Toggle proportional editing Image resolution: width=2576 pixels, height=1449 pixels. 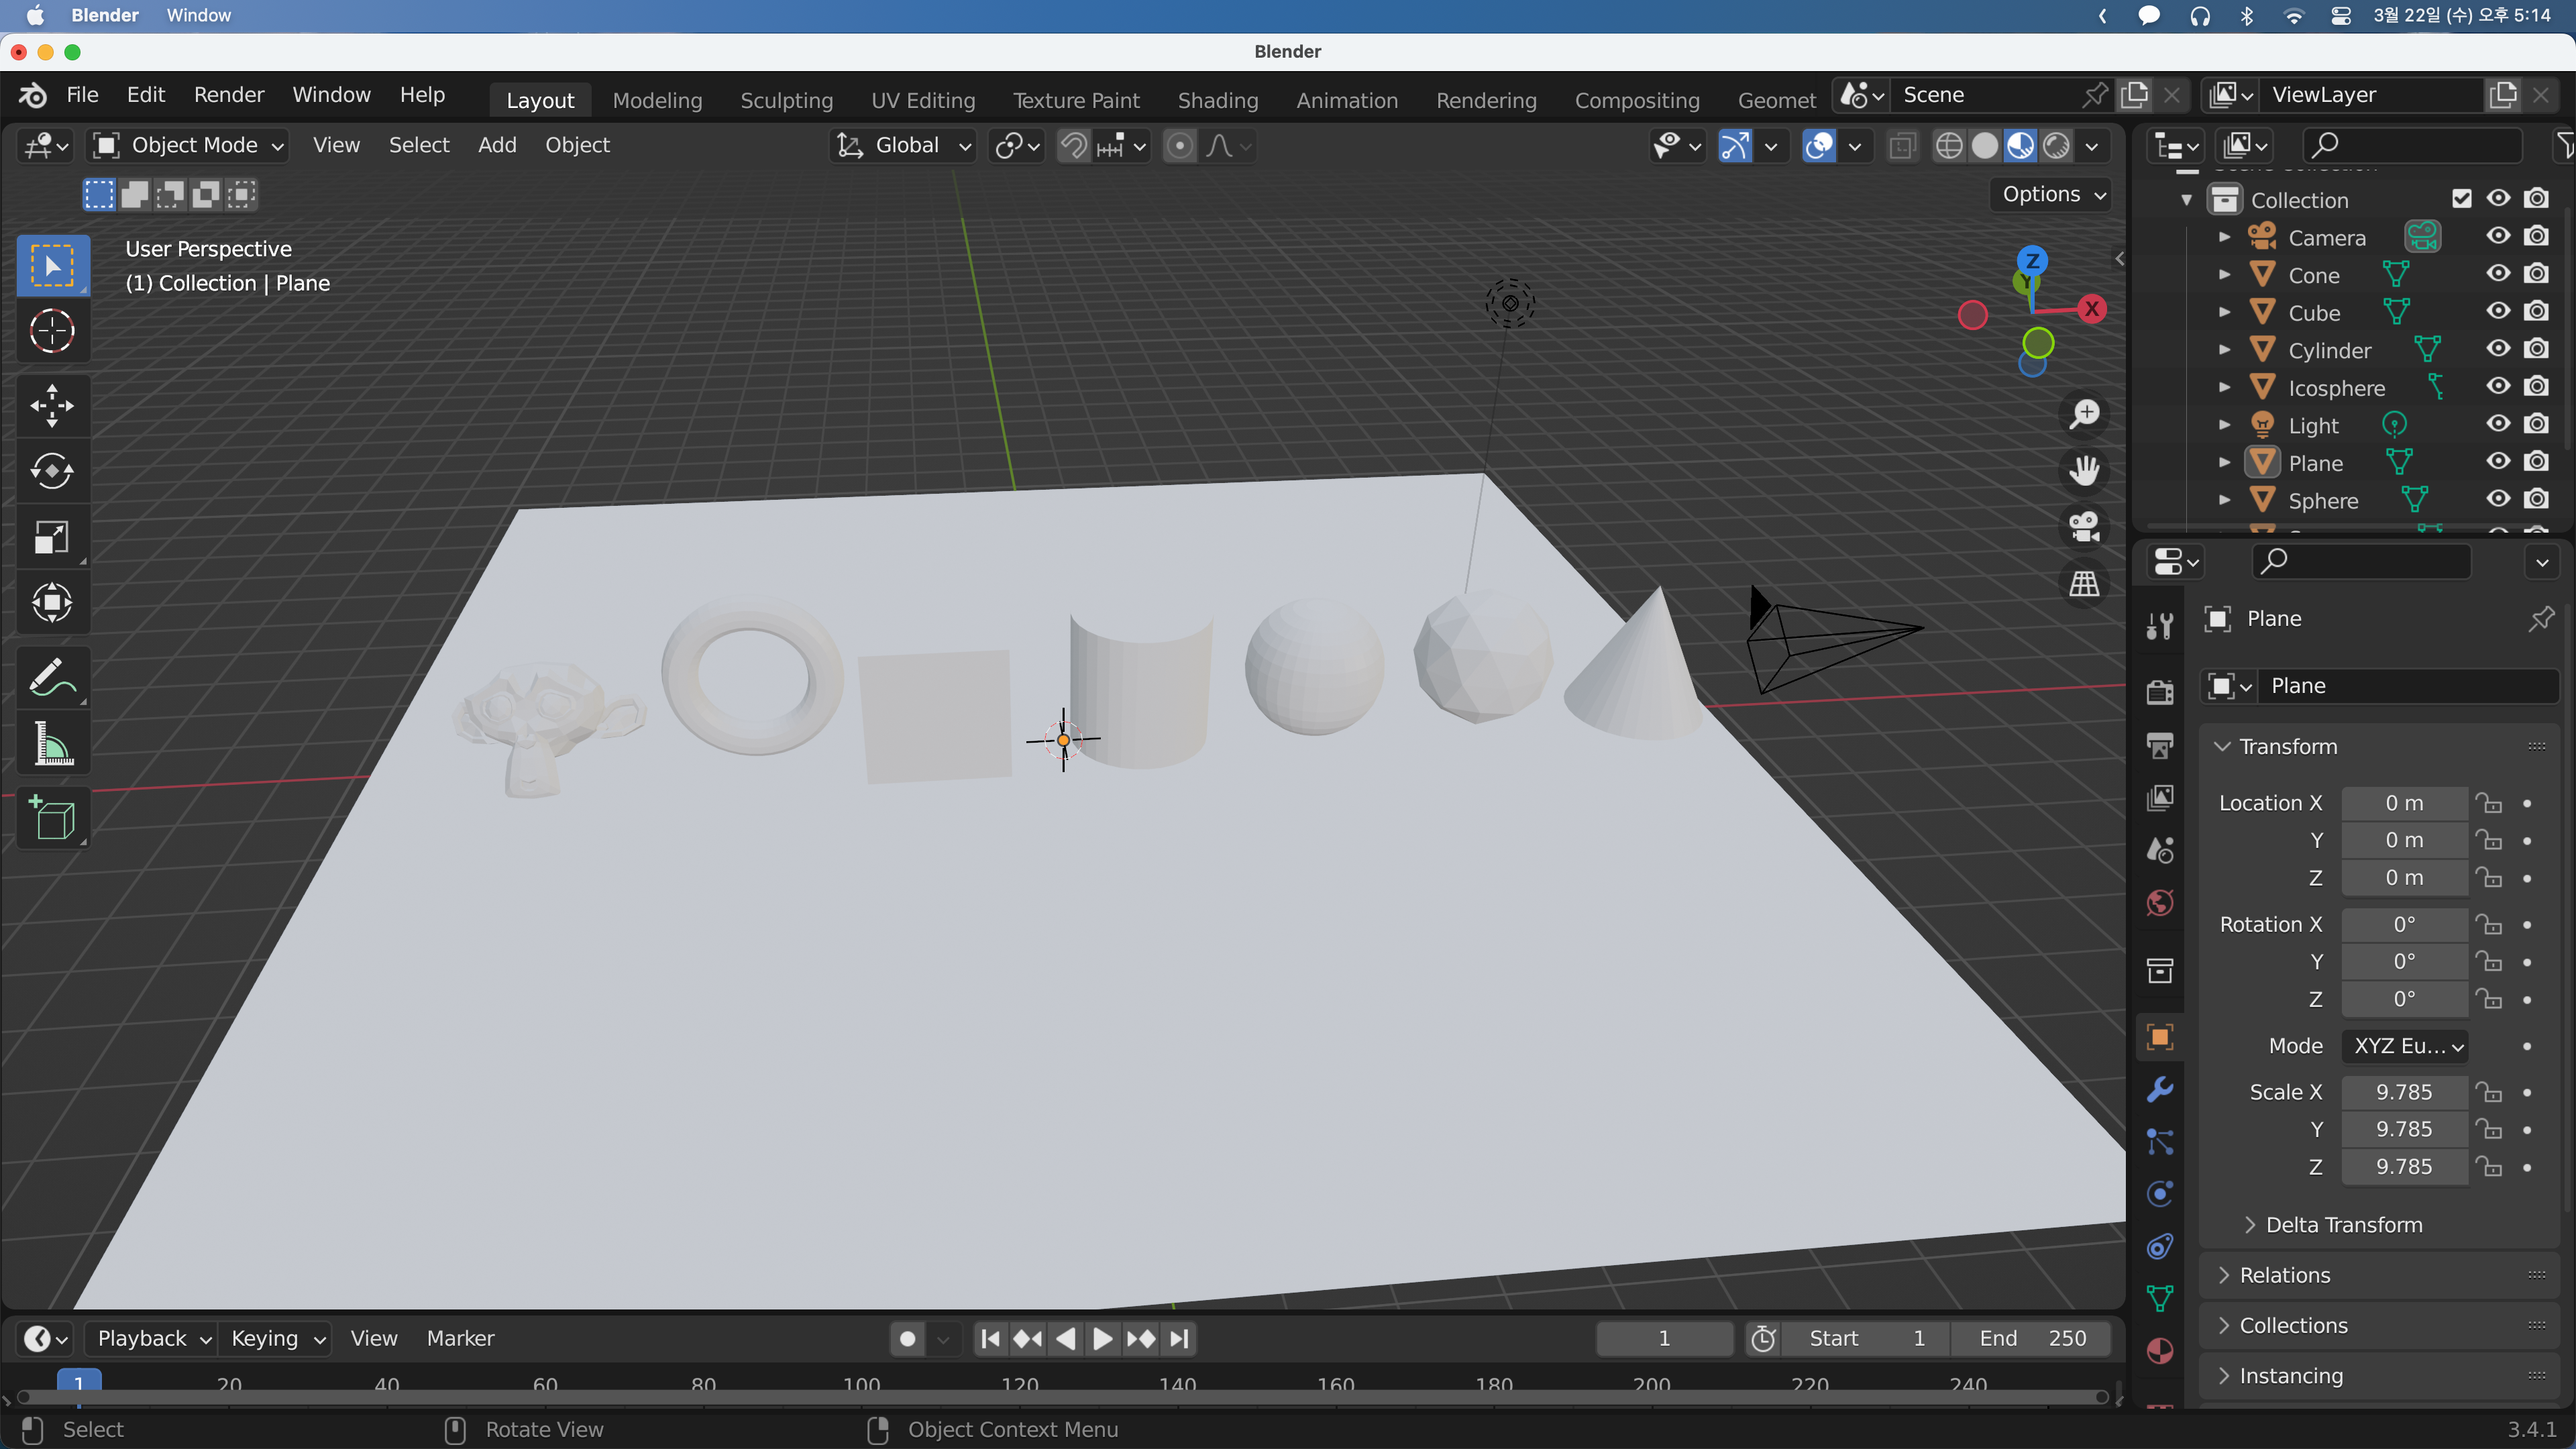click(x=1180, y=146)
